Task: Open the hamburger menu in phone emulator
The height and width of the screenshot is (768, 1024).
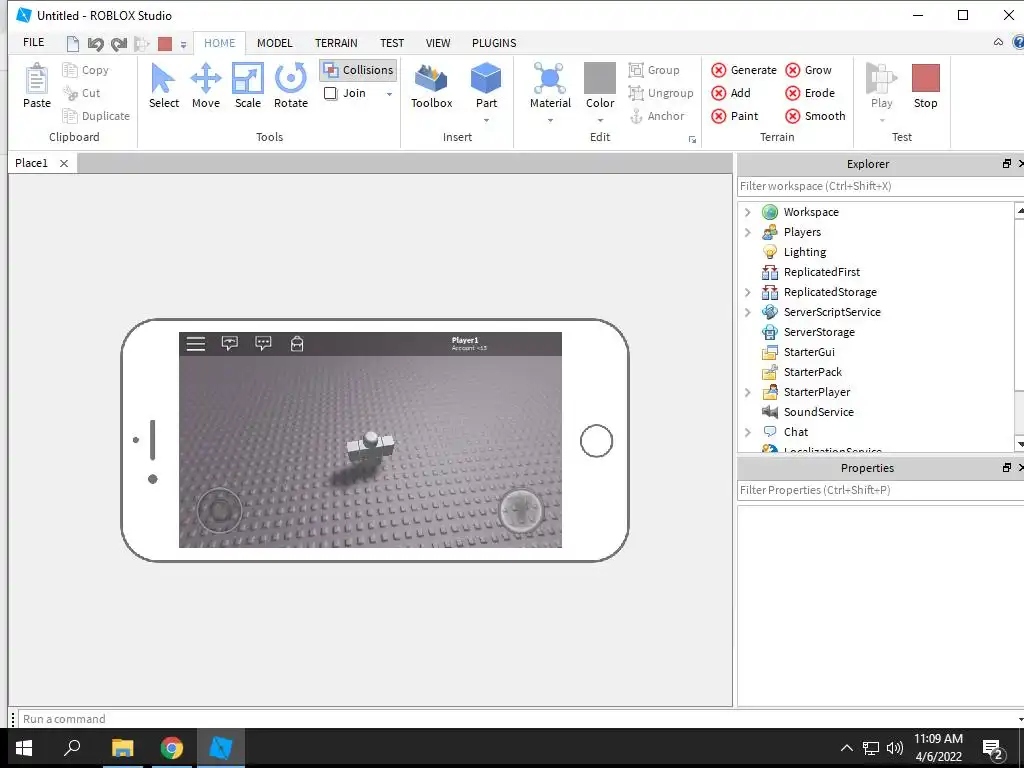Action: pyautogui.click(x=196, y=344)
